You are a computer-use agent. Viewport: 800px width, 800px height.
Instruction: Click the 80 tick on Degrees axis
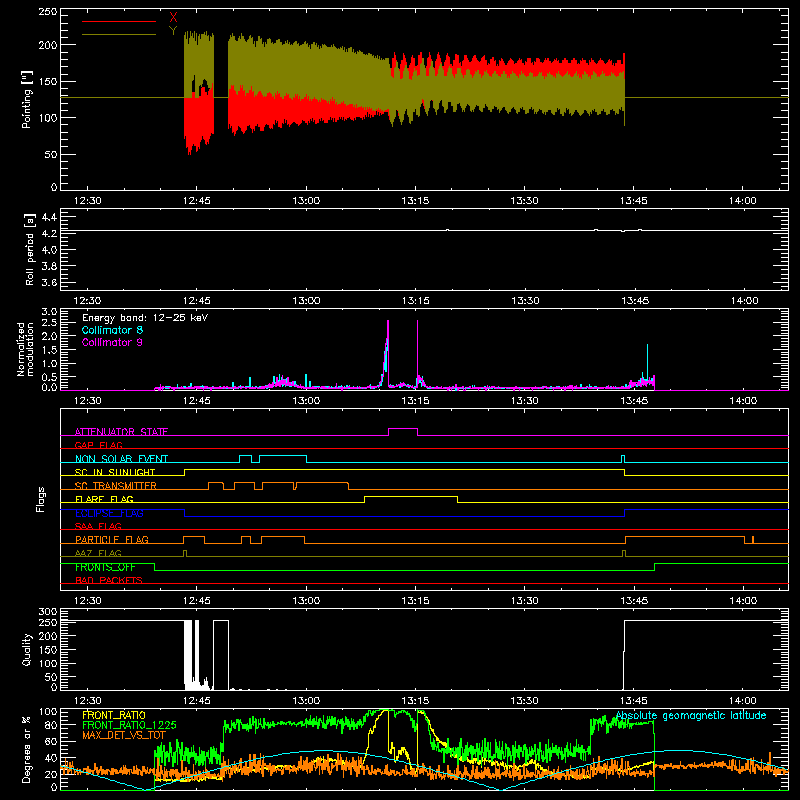(x=52, y=725)
